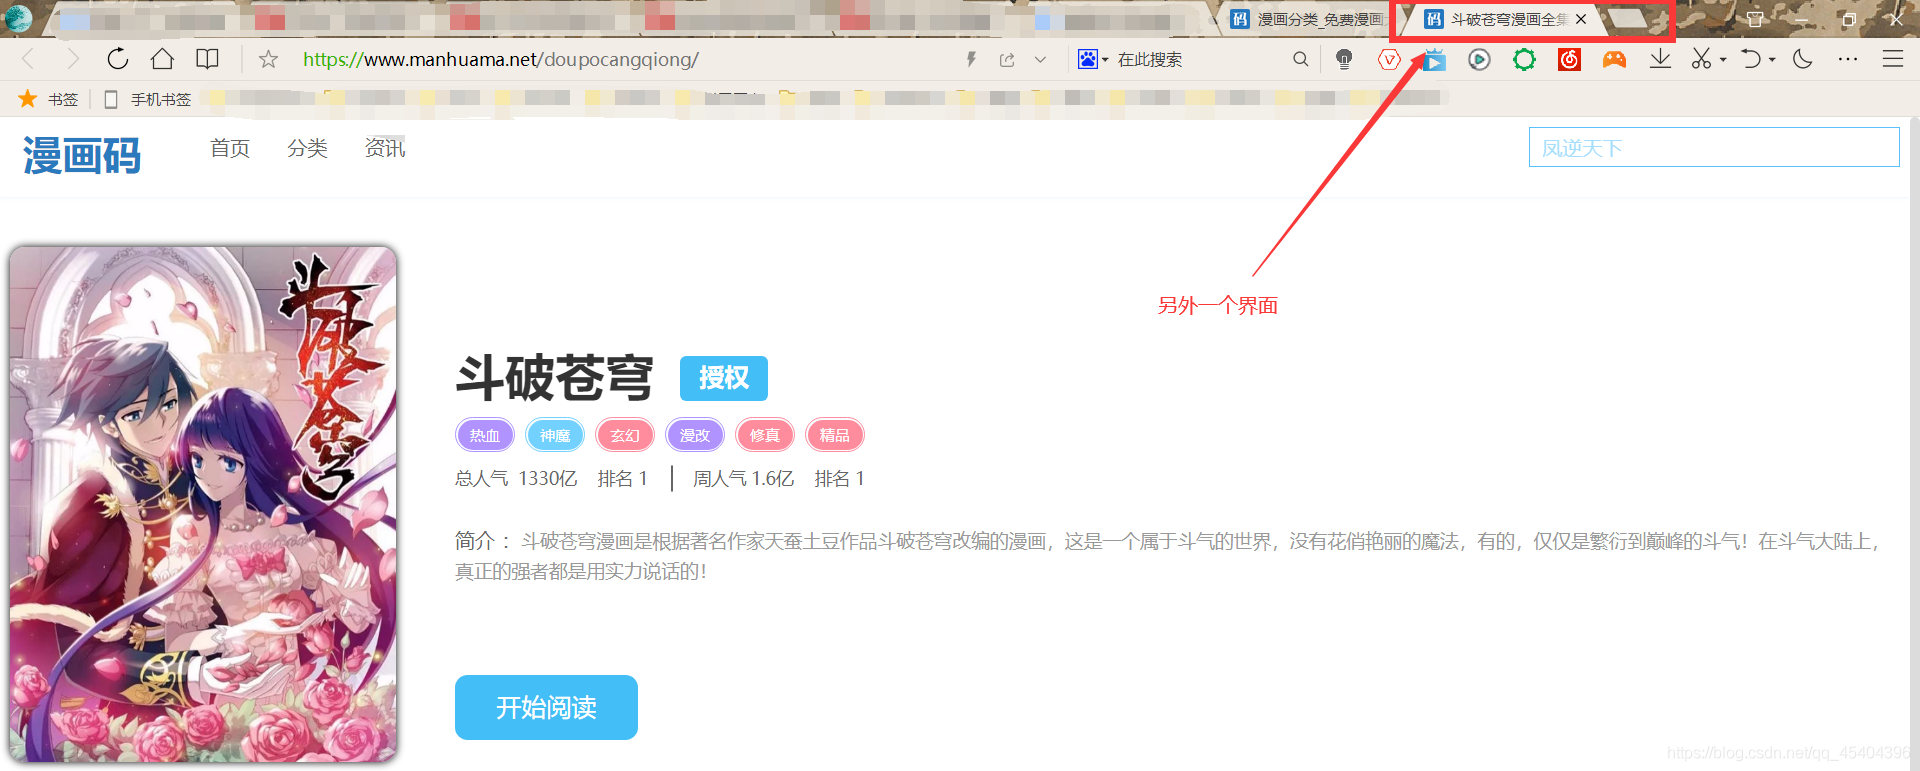Click the 斗破苍穹 cover thumbnail
The height and width of the screenshot is (771, 1920).
(203, 504)
